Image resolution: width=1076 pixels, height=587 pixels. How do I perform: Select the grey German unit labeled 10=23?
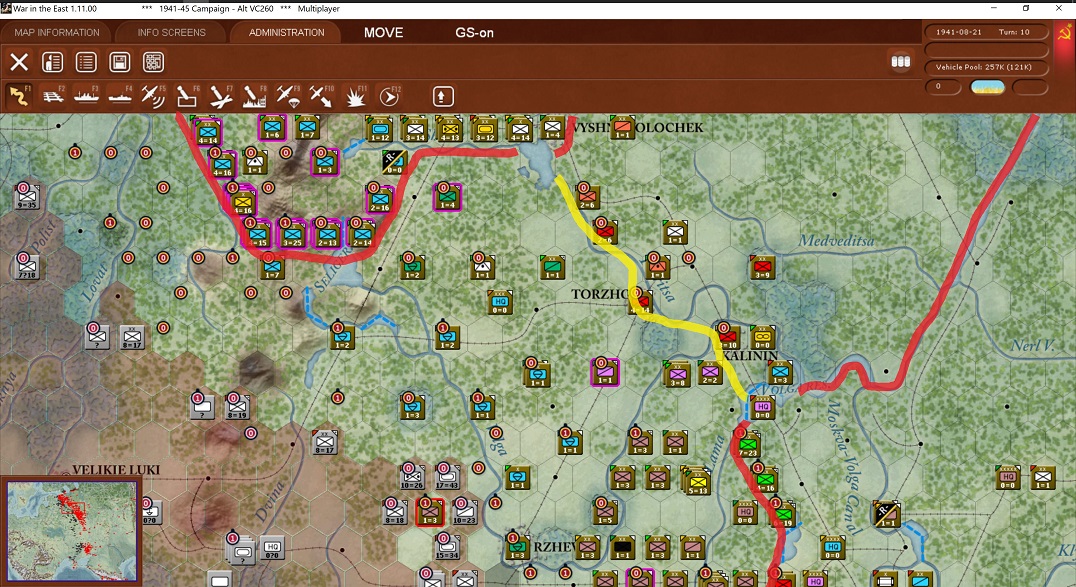[x=464, y=512]
